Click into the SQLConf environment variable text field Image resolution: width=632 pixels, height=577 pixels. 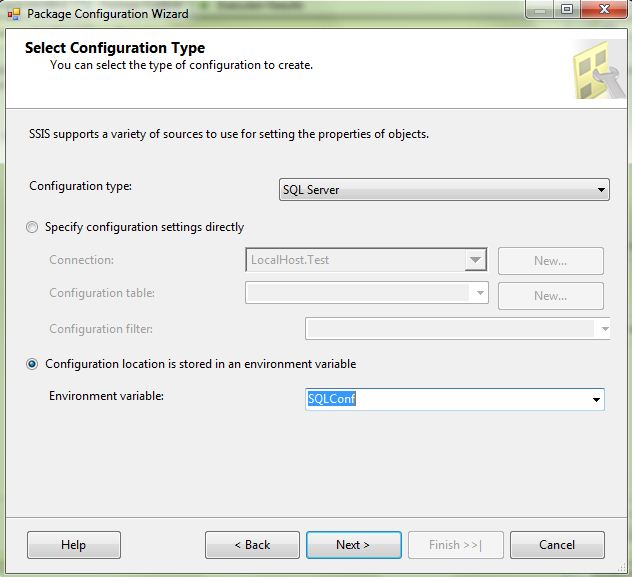point(440,400)
